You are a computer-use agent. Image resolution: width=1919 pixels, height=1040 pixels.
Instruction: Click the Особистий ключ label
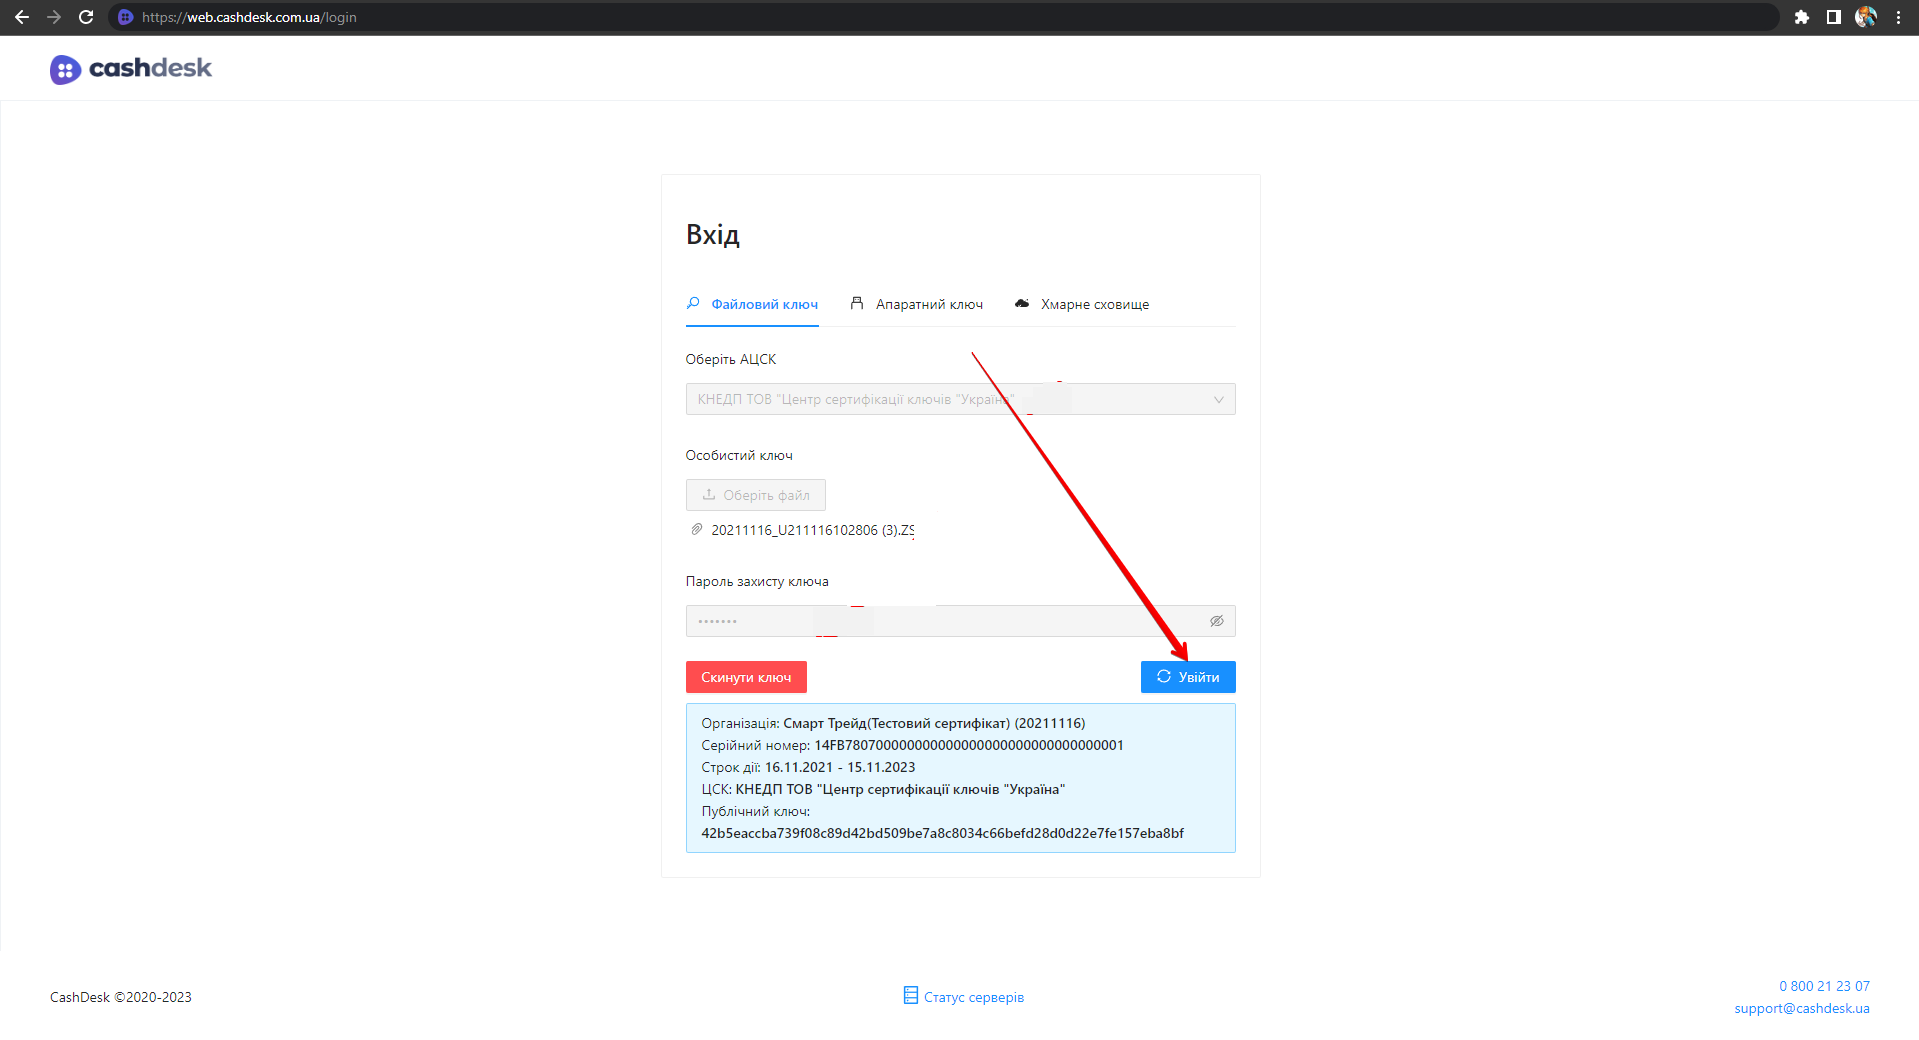pos(739,455)
